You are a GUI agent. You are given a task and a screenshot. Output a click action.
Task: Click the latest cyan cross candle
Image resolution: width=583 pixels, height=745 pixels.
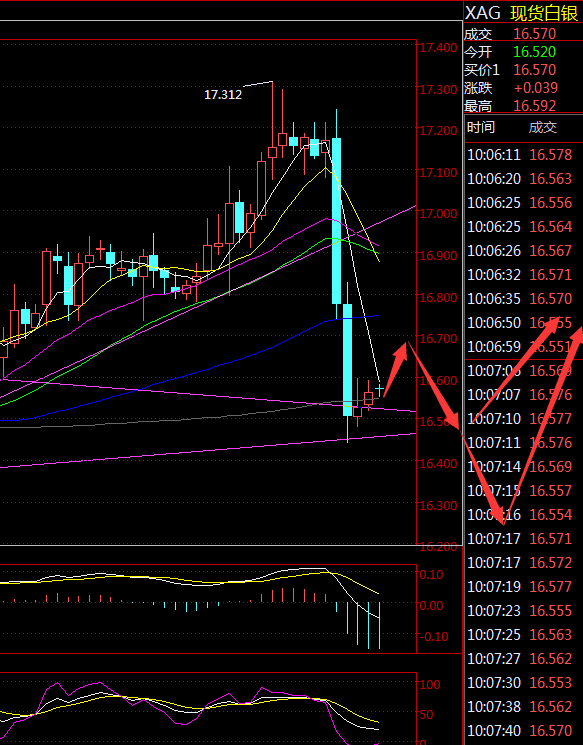click(379, 390)
